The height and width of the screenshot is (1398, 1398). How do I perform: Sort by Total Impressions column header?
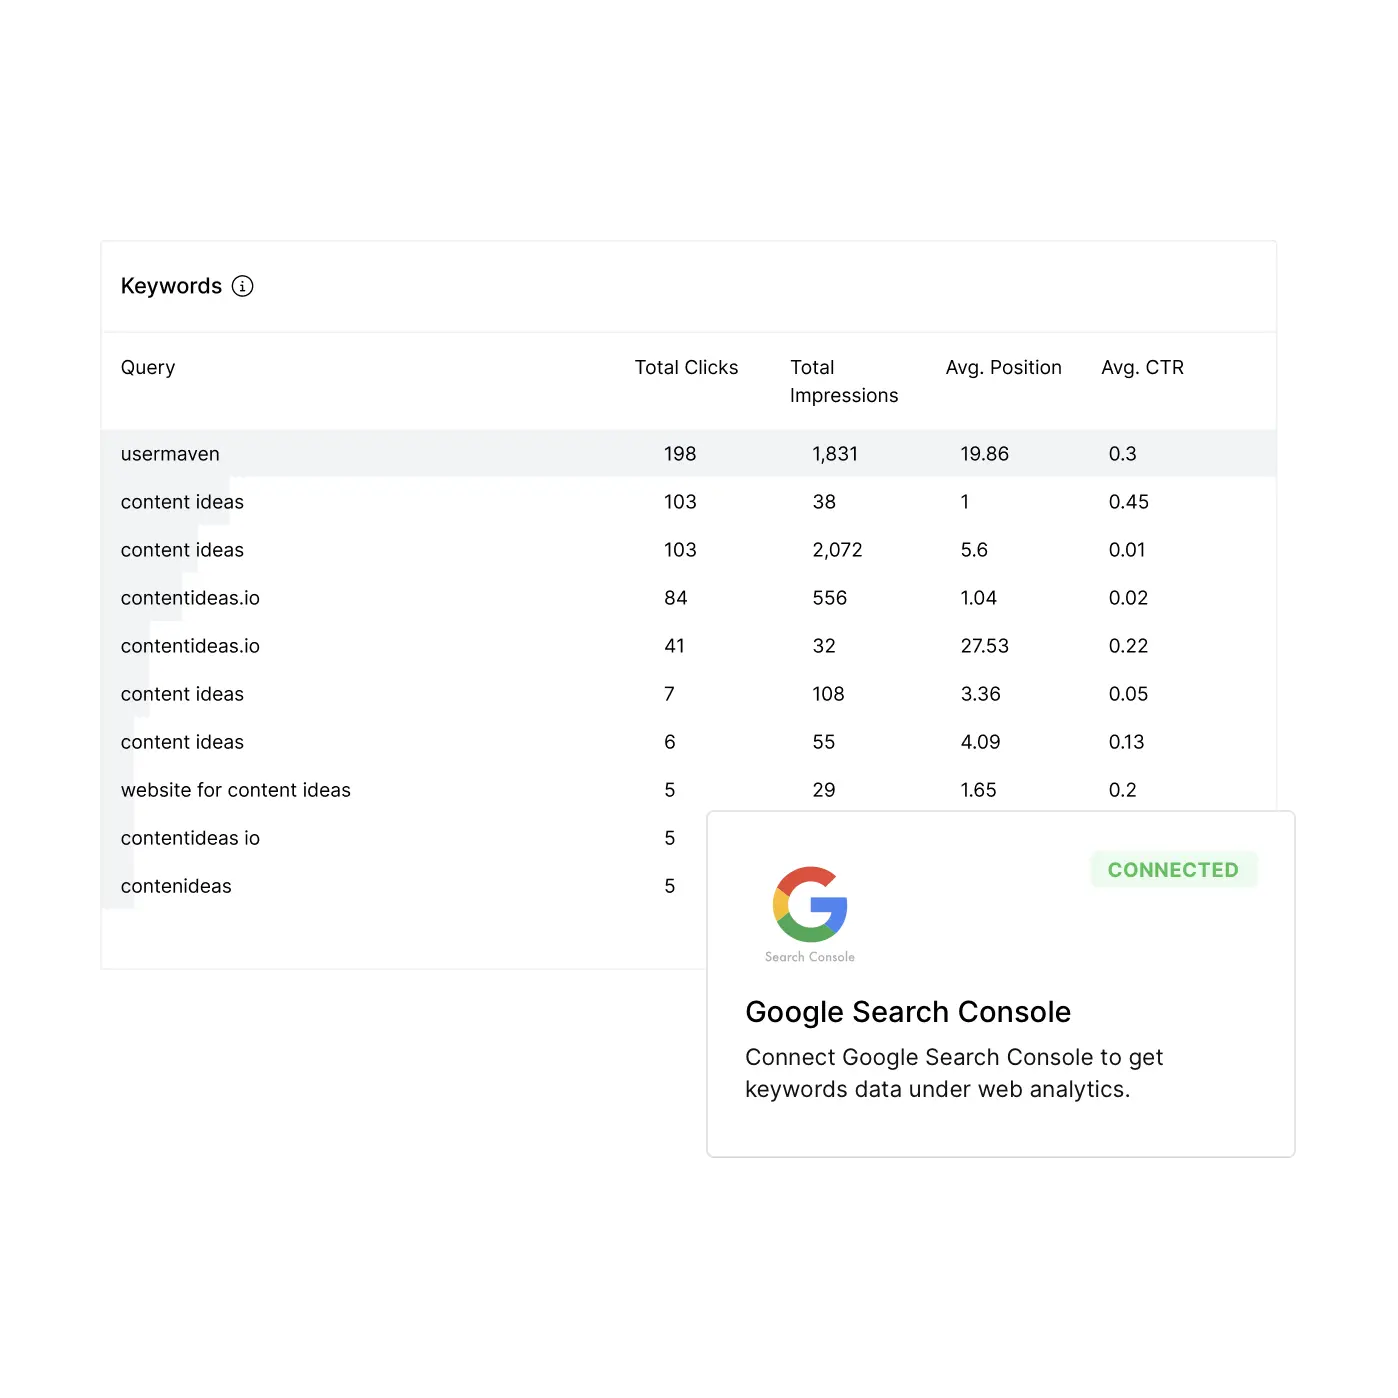point(844,381)
